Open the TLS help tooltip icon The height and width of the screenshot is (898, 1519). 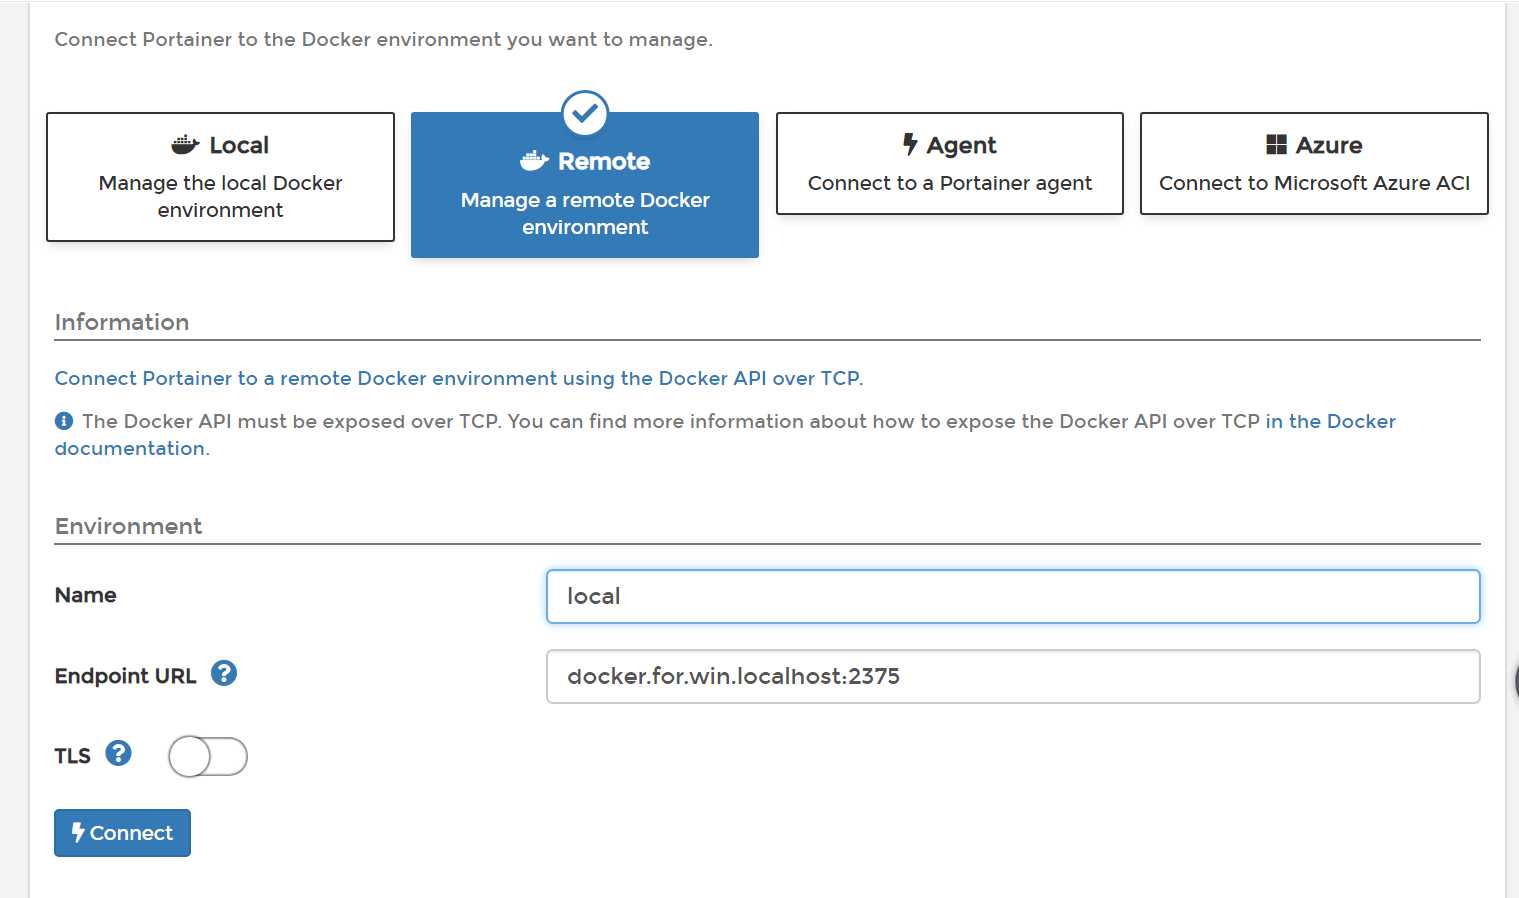tap(119, 753)
